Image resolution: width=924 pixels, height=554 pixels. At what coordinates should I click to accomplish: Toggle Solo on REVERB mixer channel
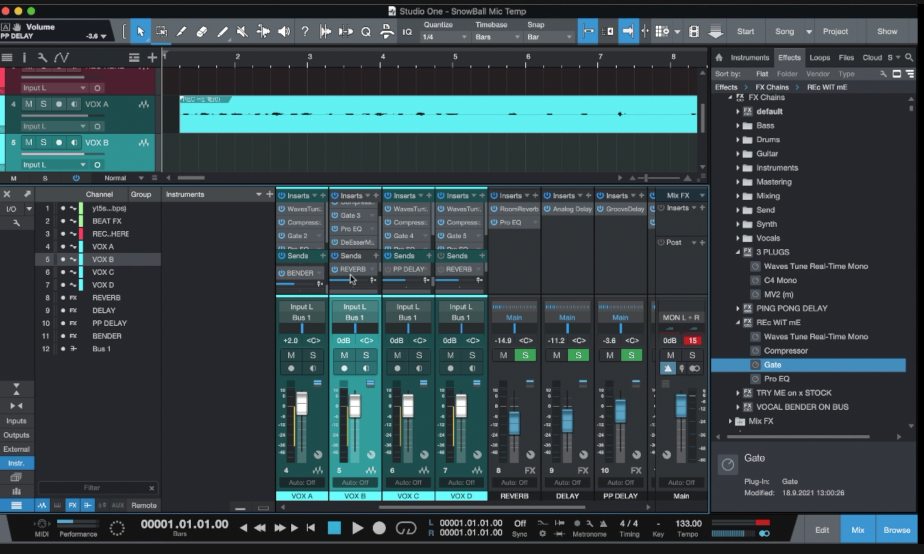(x=525, y=355)
